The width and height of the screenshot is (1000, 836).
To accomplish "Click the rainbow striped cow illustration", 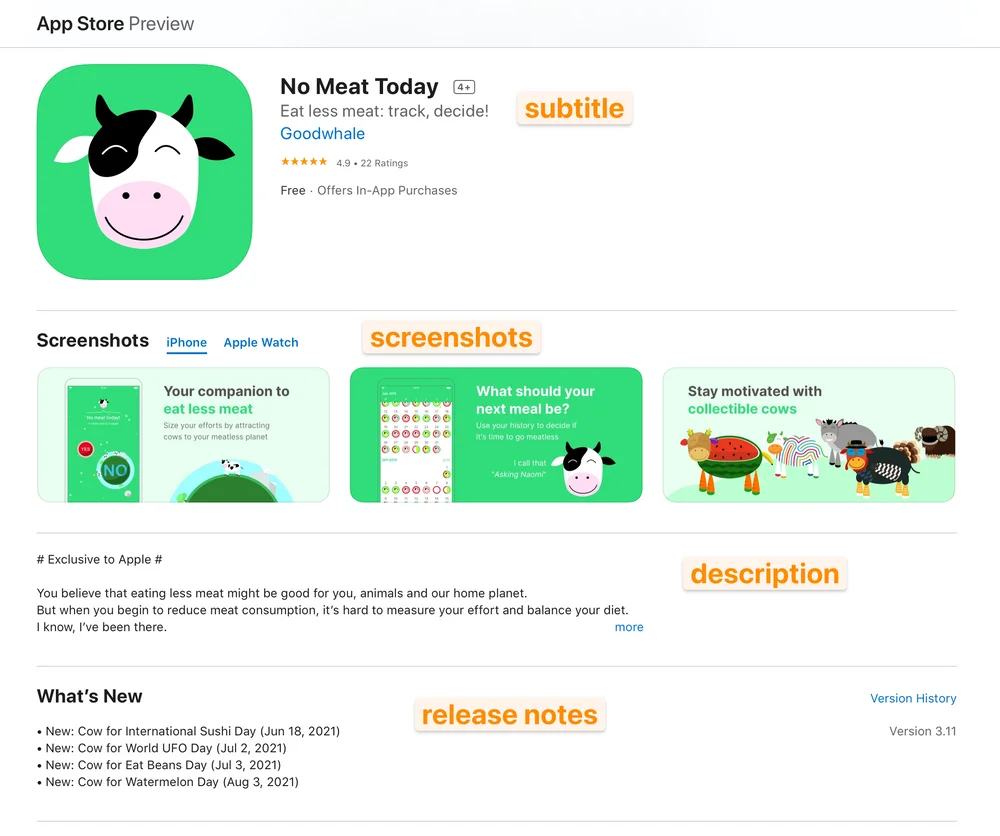I will [796, 454].
